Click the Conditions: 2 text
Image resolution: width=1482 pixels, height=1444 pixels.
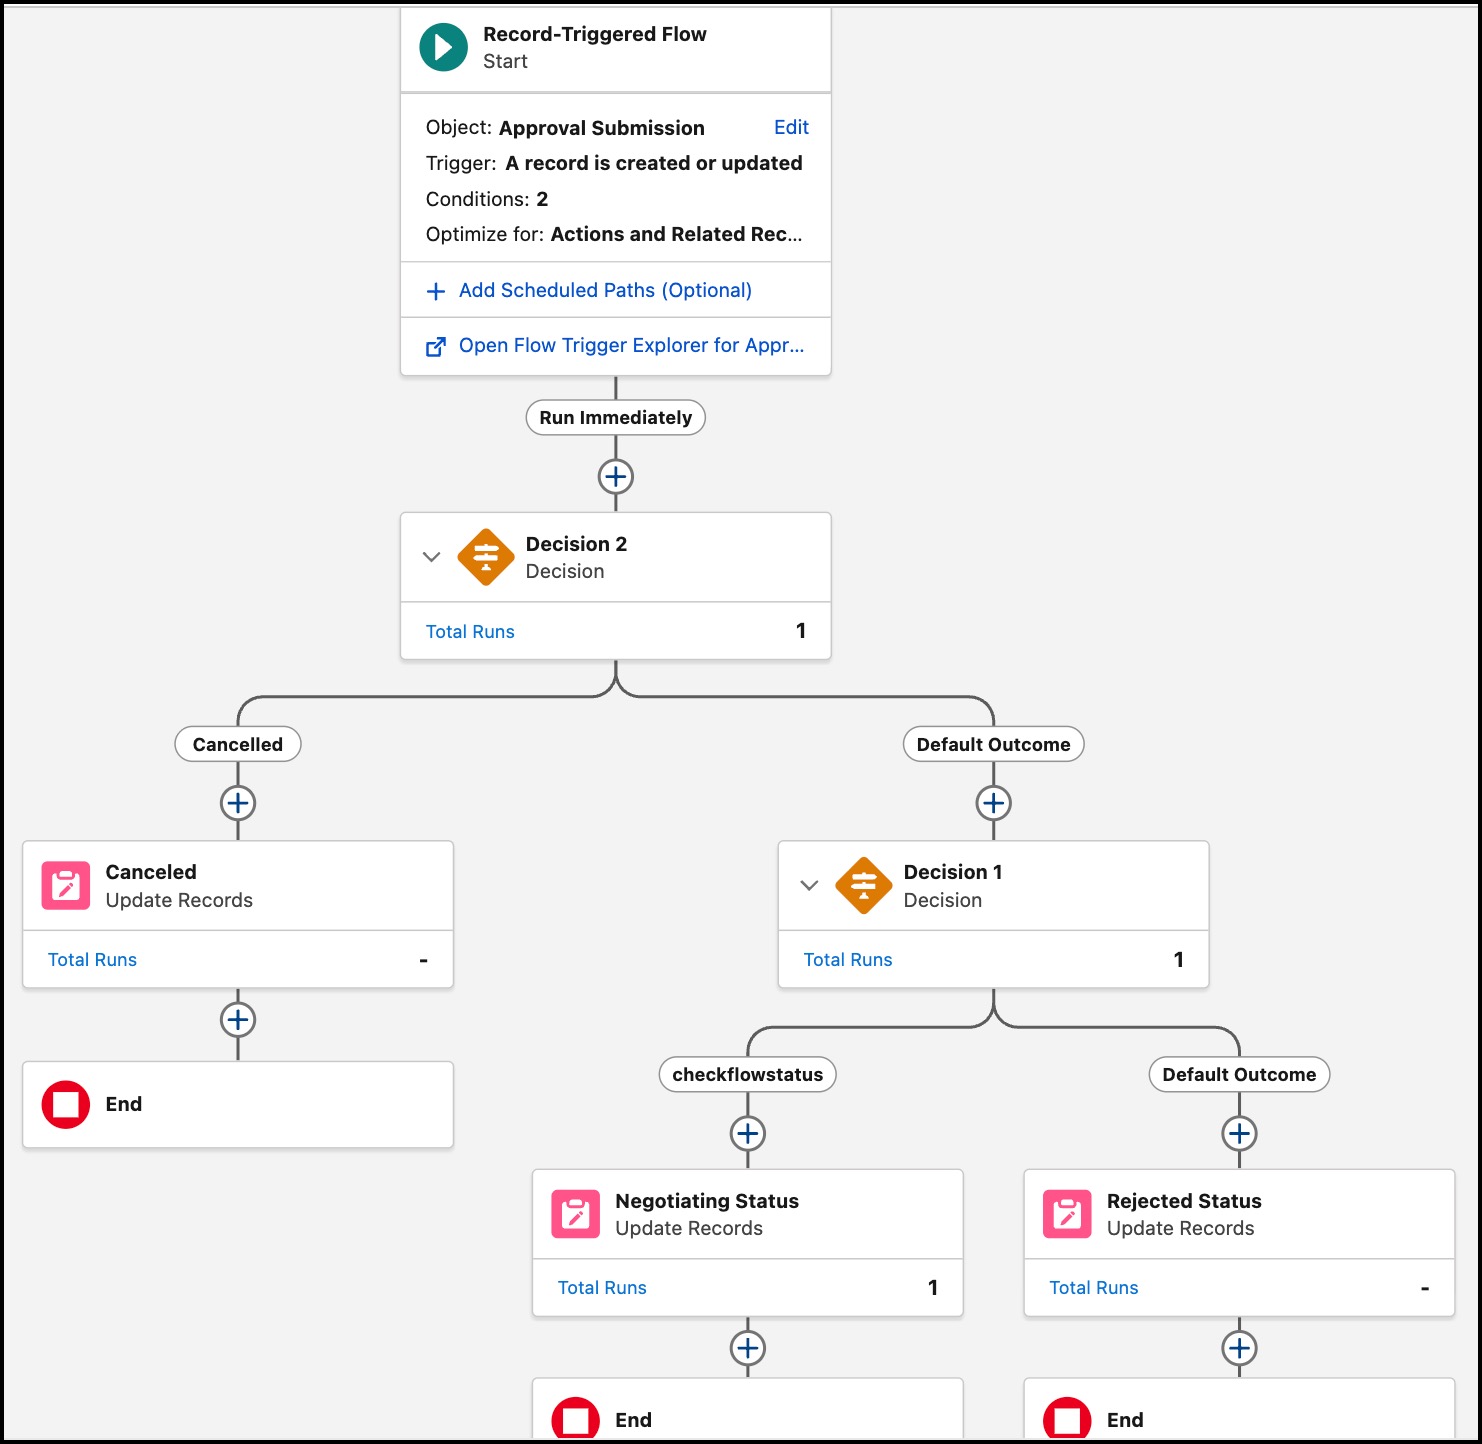[x=487, y=199]
